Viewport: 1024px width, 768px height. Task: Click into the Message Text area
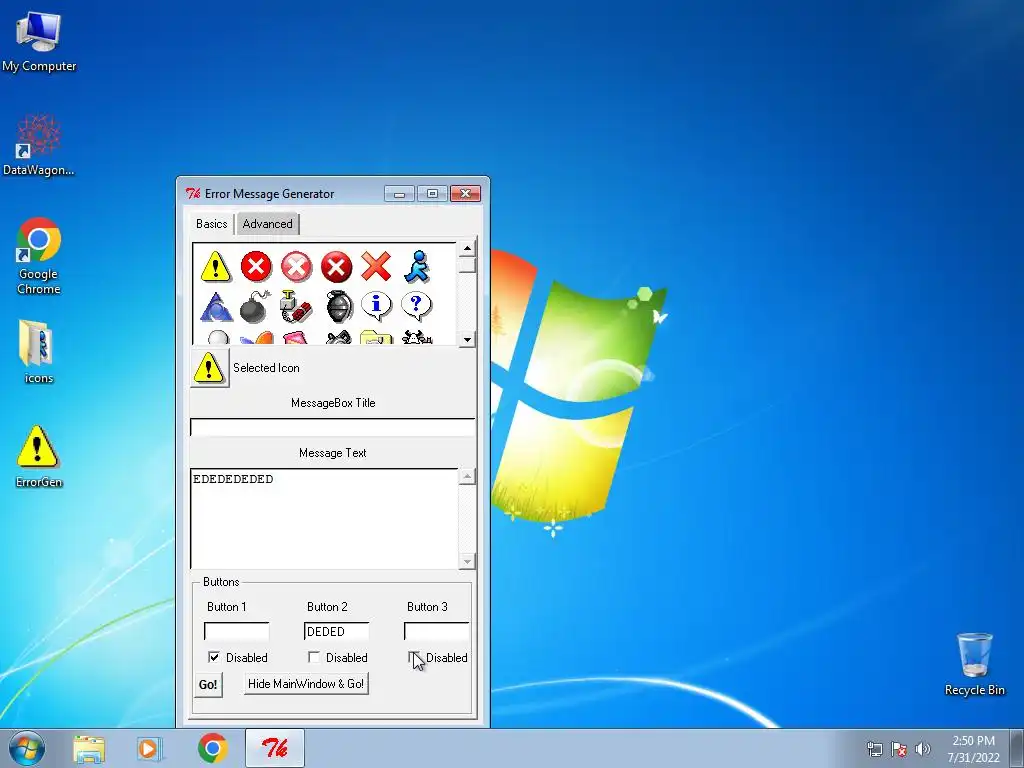325,519
